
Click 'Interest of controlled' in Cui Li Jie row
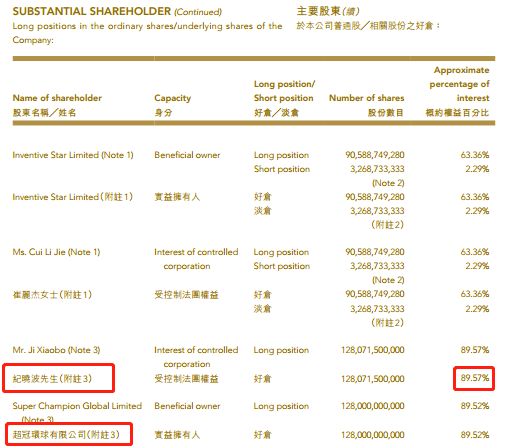point(196,252)
